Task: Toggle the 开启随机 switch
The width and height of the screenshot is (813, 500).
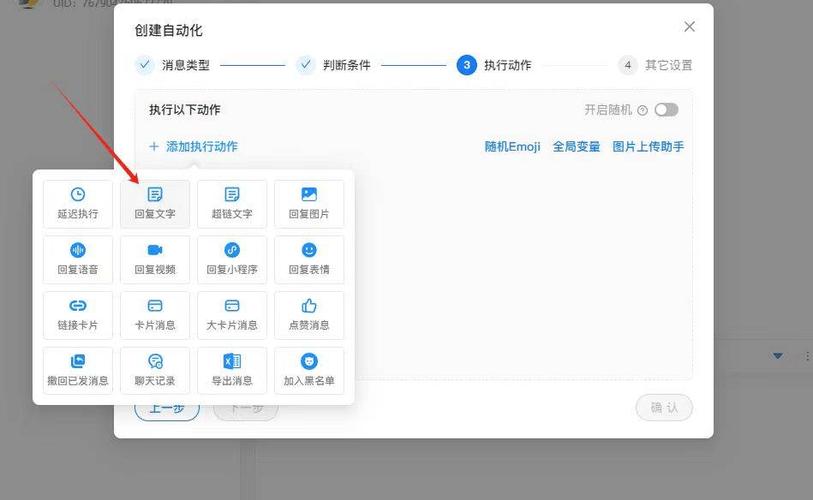Action: (666, 110)
